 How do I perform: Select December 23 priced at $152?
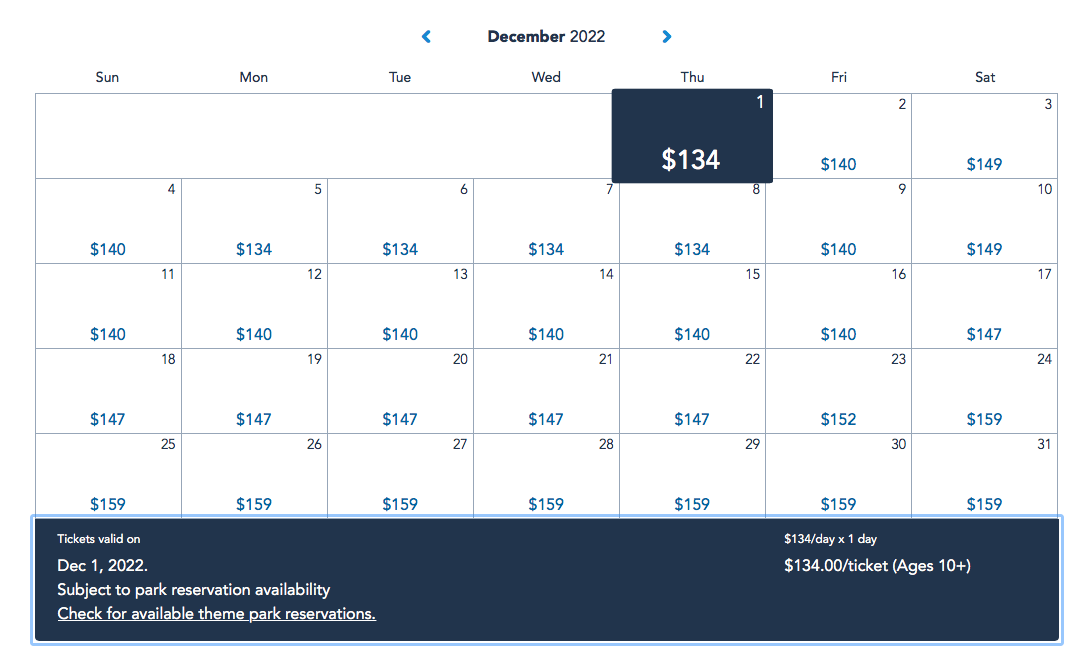pos(839,391)
